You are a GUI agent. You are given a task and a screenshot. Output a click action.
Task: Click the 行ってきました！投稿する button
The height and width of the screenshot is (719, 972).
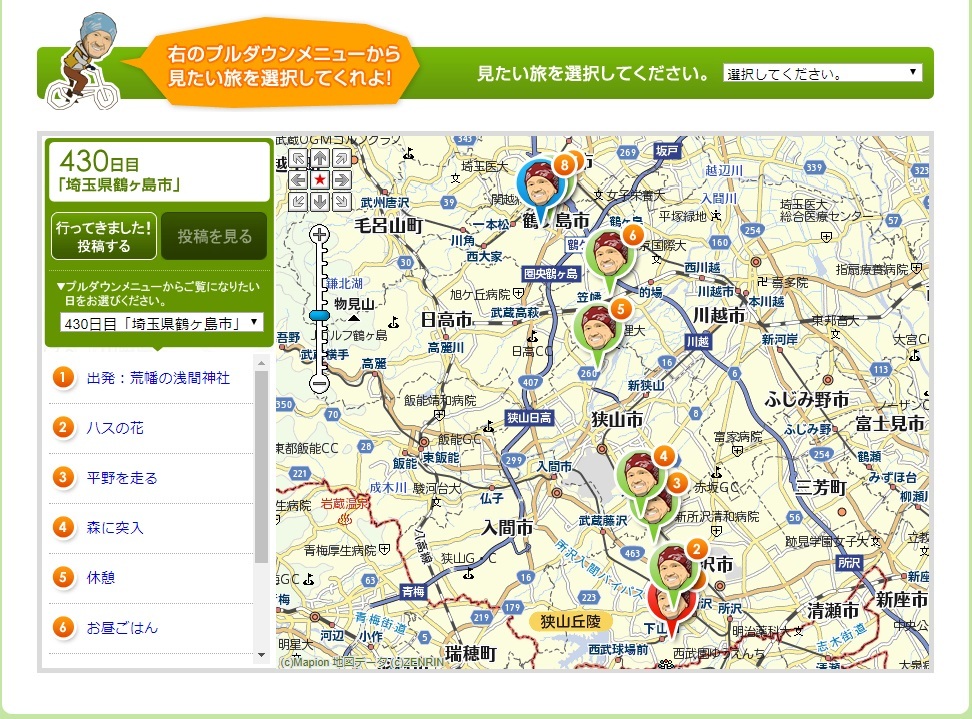click(104, 236)
